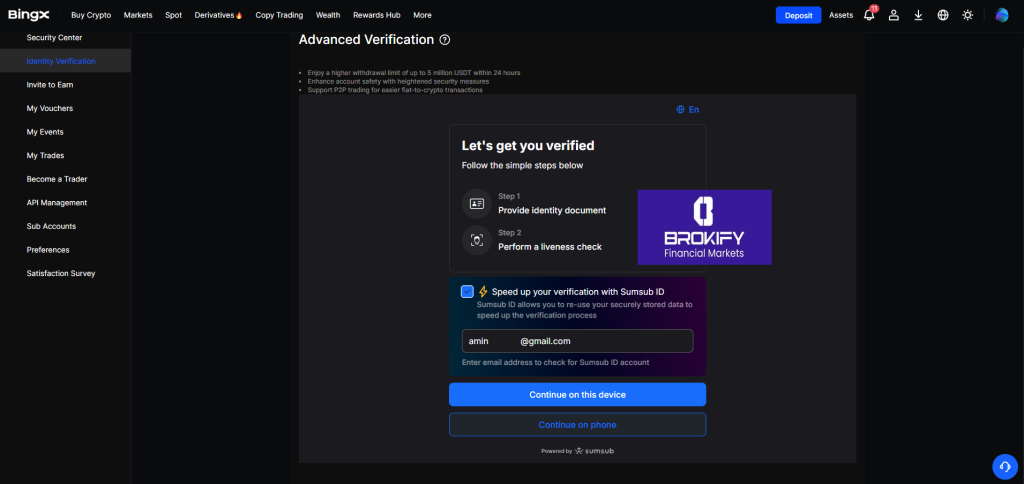Screen dimensions: 1024x484
Task: Uncheck Speed up verification with Sumsub ID
Action: [467, 292]
